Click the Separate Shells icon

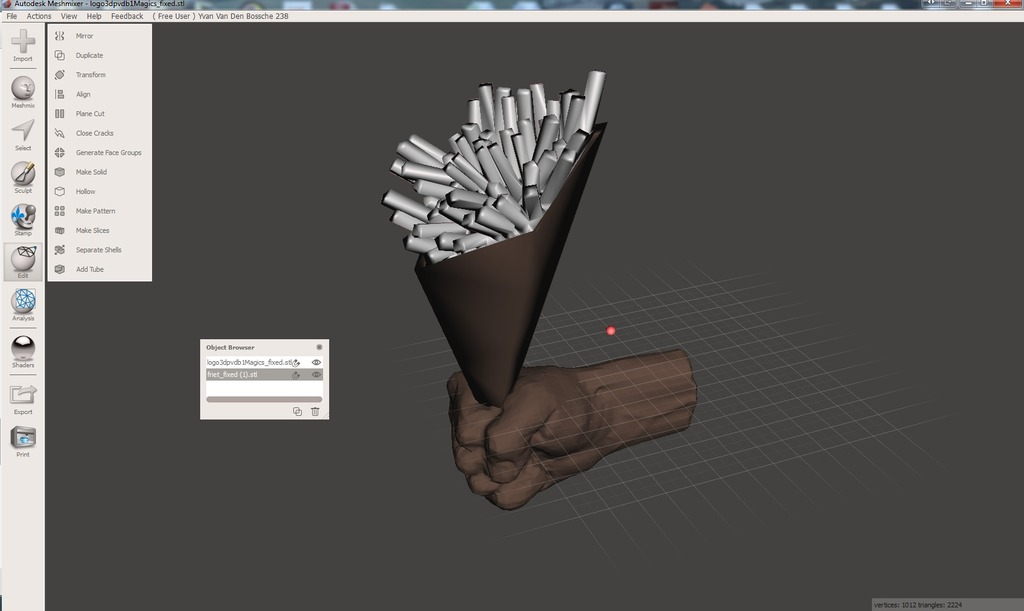[x=59, y=250]
